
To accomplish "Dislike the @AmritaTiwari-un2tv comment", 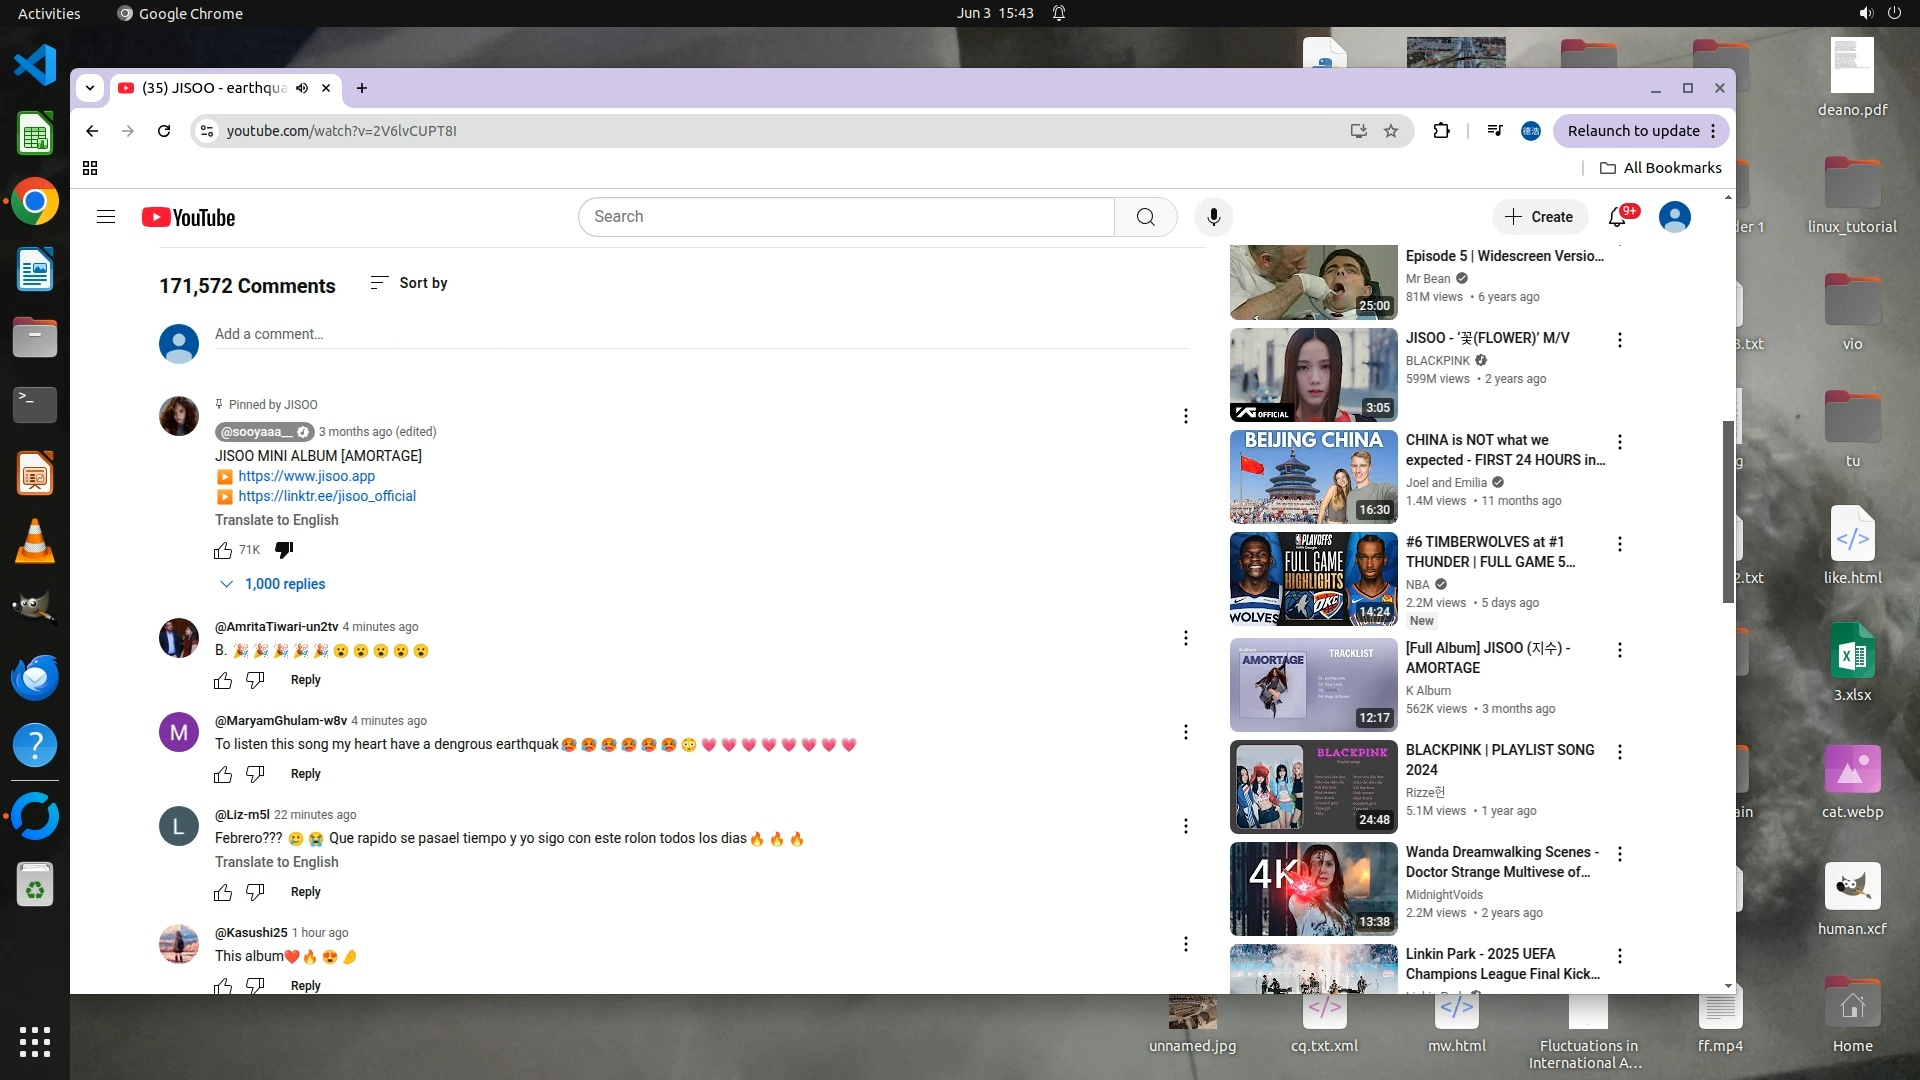I will 255,680.
